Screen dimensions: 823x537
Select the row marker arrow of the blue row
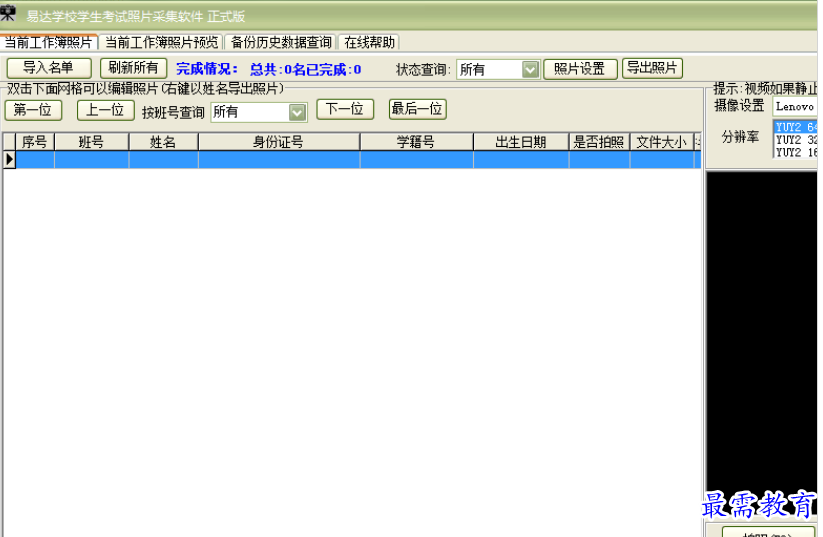[x=9, y=160]
